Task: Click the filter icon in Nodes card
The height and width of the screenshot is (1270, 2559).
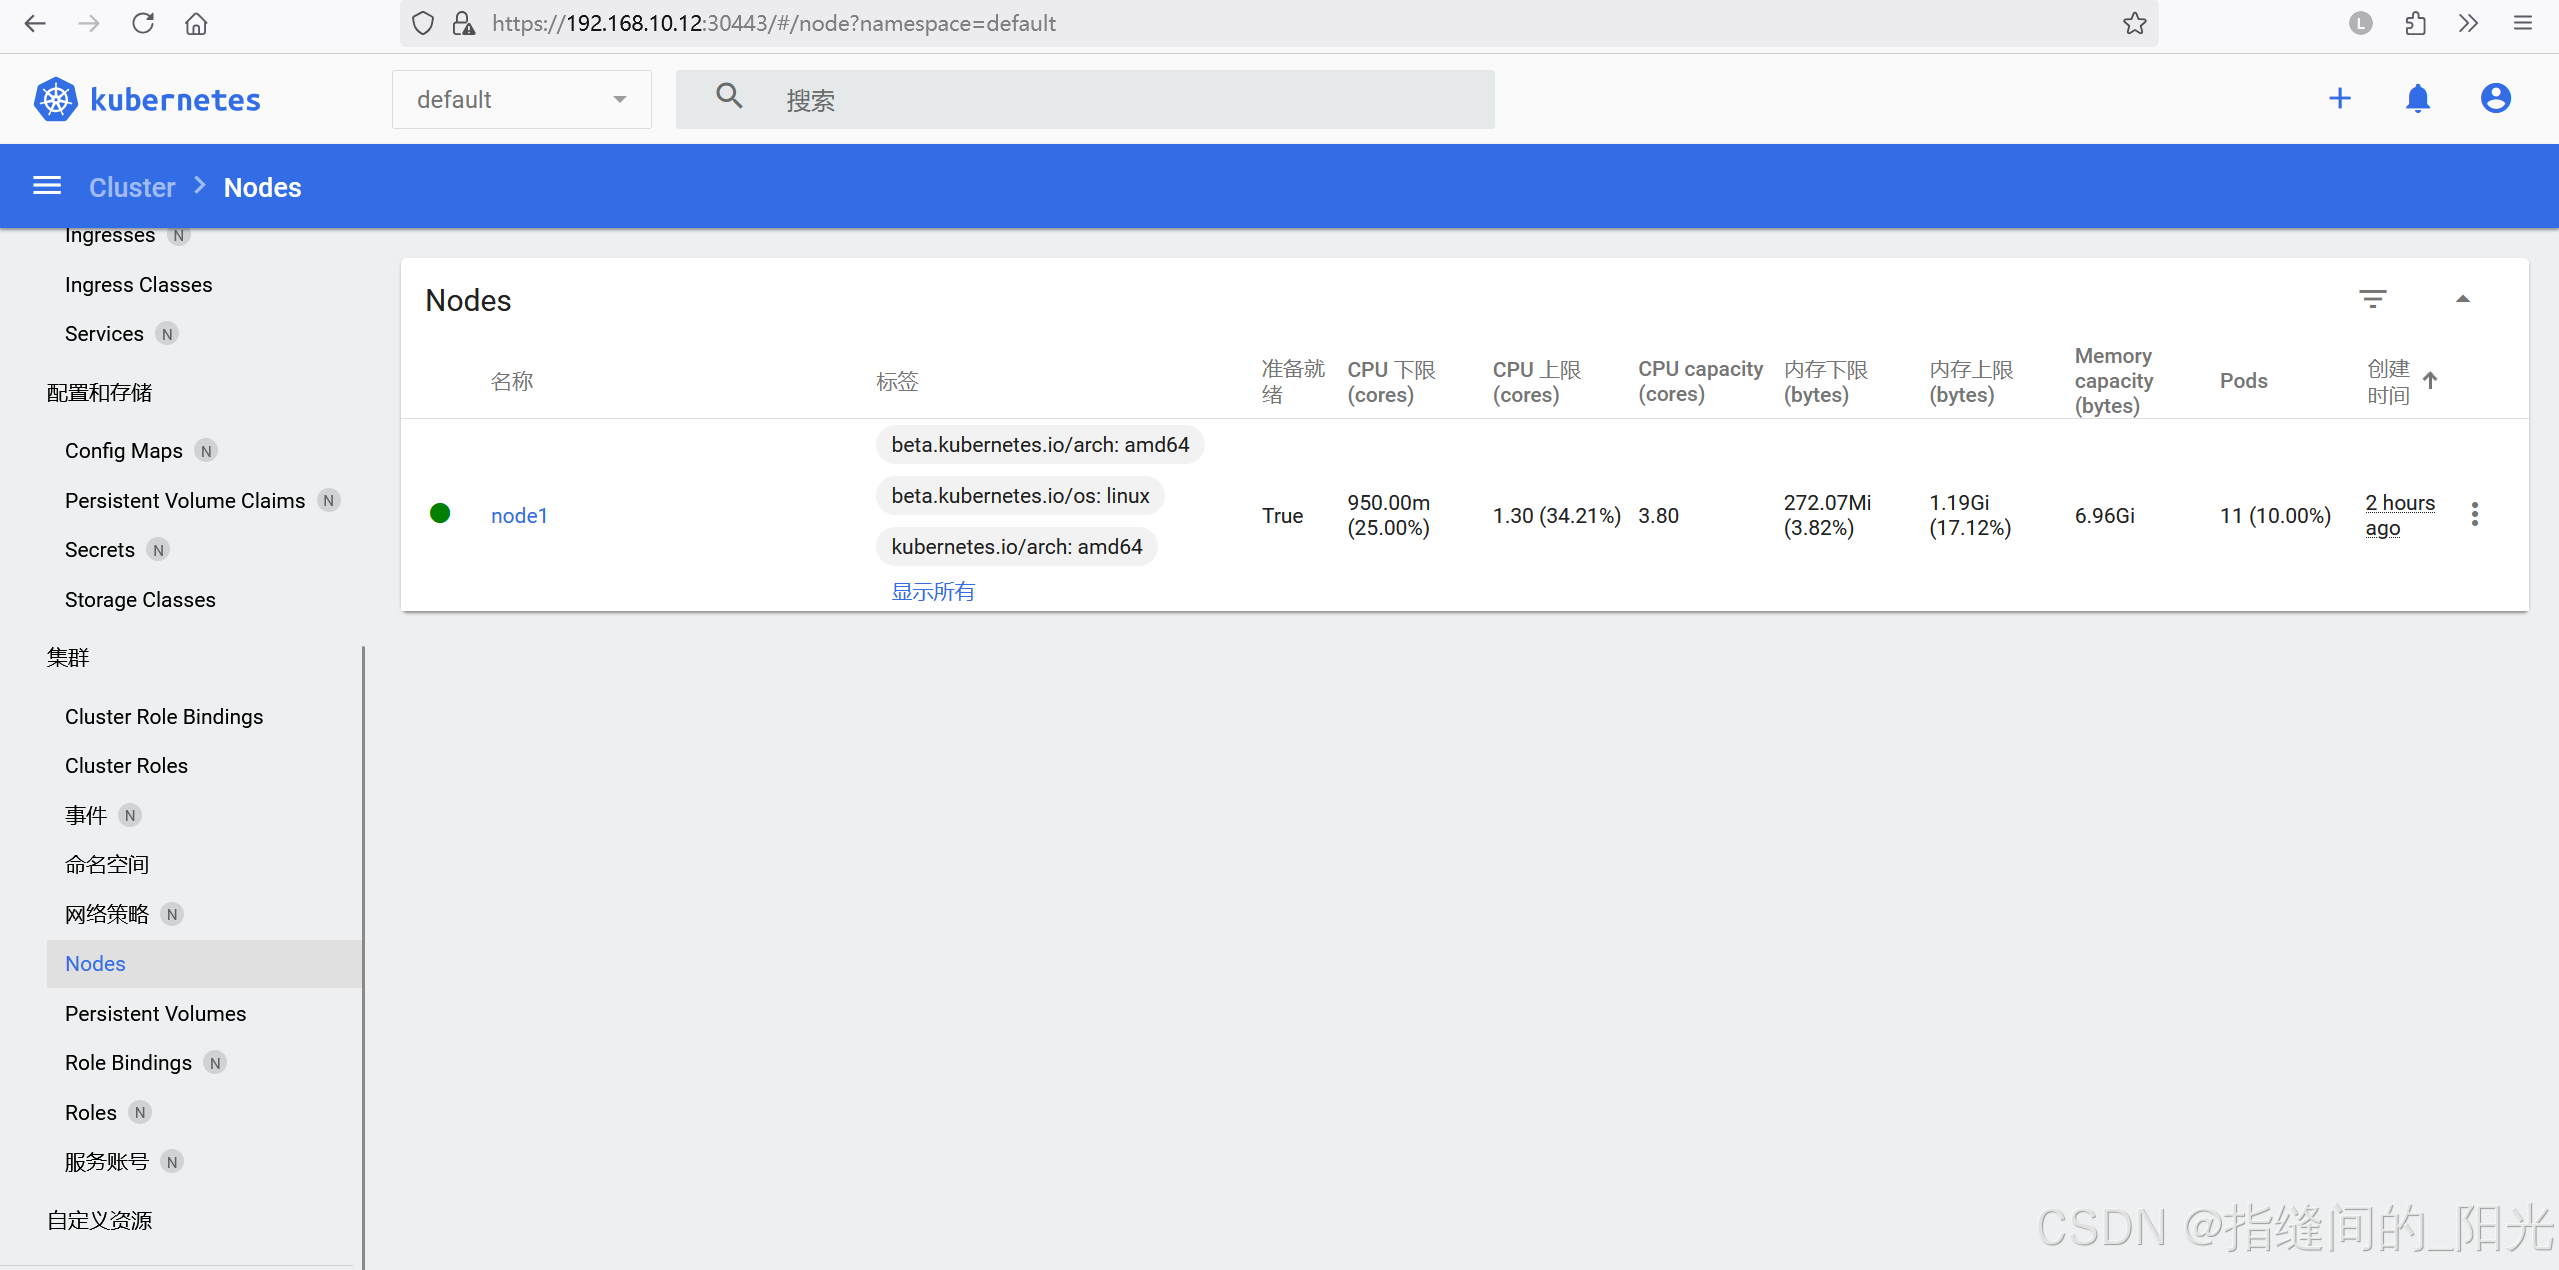Action: [x=2372, y=299]
